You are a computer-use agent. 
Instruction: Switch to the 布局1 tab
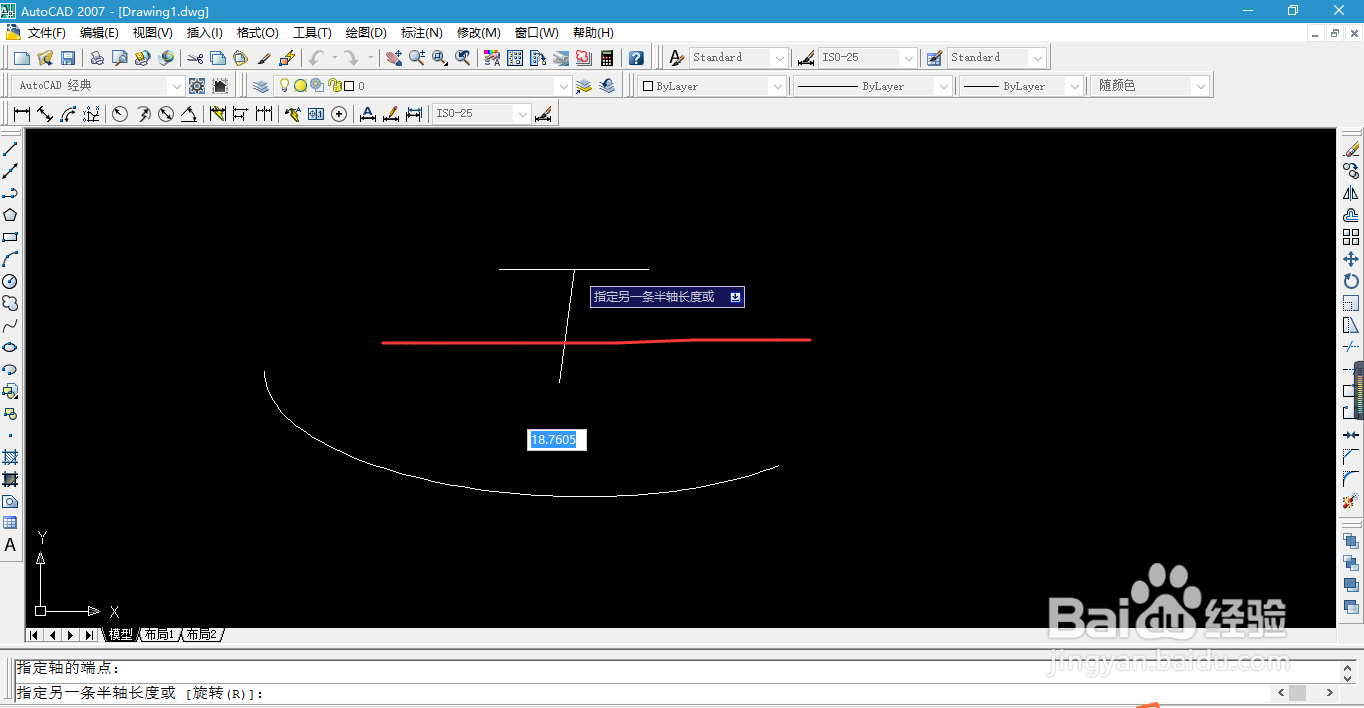(x=159, y=634)
